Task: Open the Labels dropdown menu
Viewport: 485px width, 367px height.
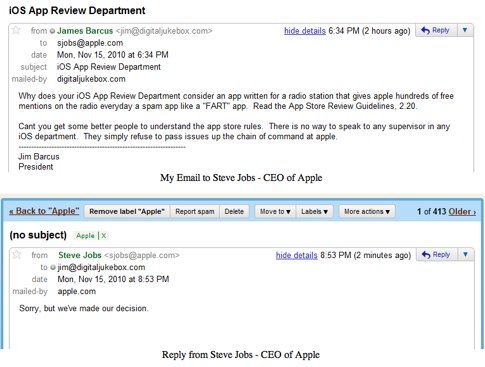Action: tap(314, 212)
